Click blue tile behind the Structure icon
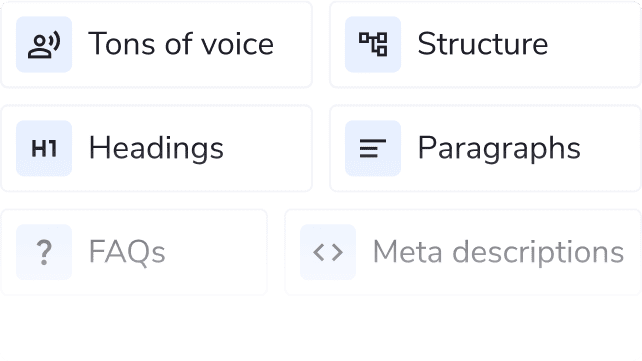The height and width of the screenshot is (361, 642). click(373, 45)
